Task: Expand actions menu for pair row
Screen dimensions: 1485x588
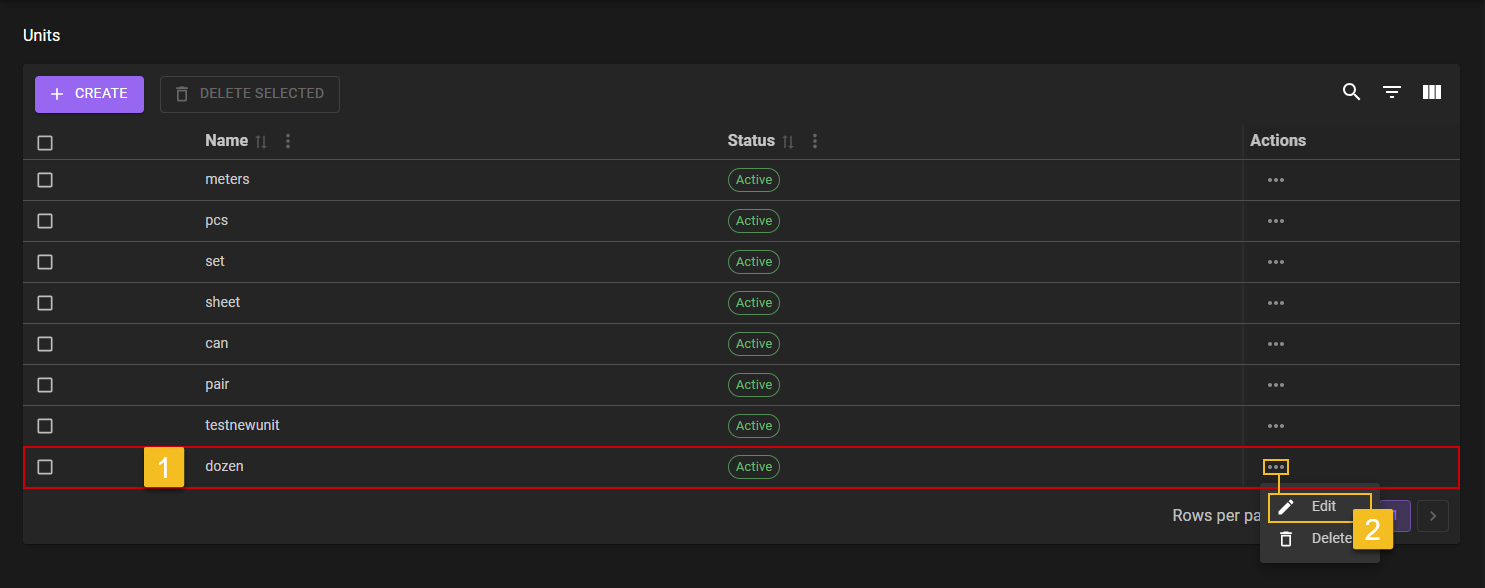Action: click(1275, 385)
